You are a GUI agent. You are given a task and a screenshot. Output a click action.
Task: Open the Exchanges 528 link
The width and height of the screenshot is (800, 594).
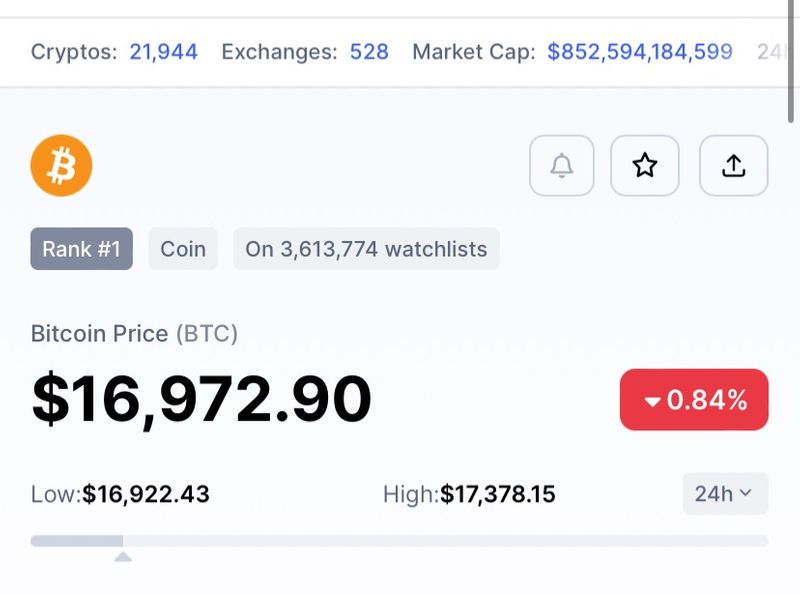368,52
